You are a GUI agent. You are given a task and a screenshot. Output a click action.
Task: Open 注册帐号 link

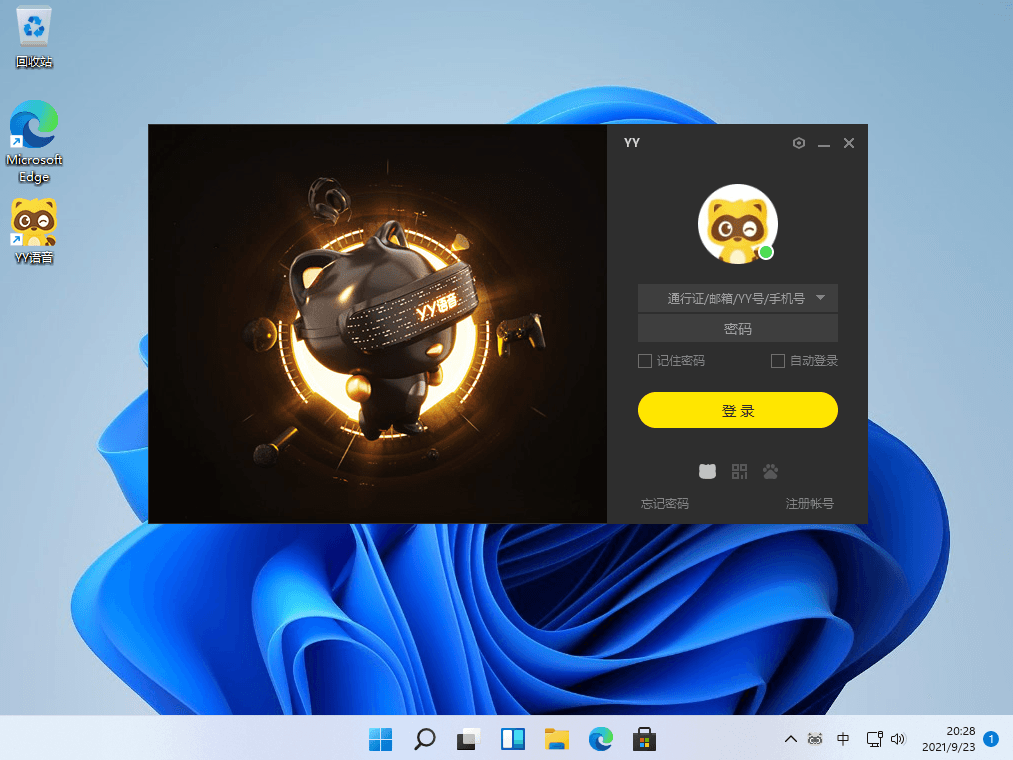tap(809, 503)
